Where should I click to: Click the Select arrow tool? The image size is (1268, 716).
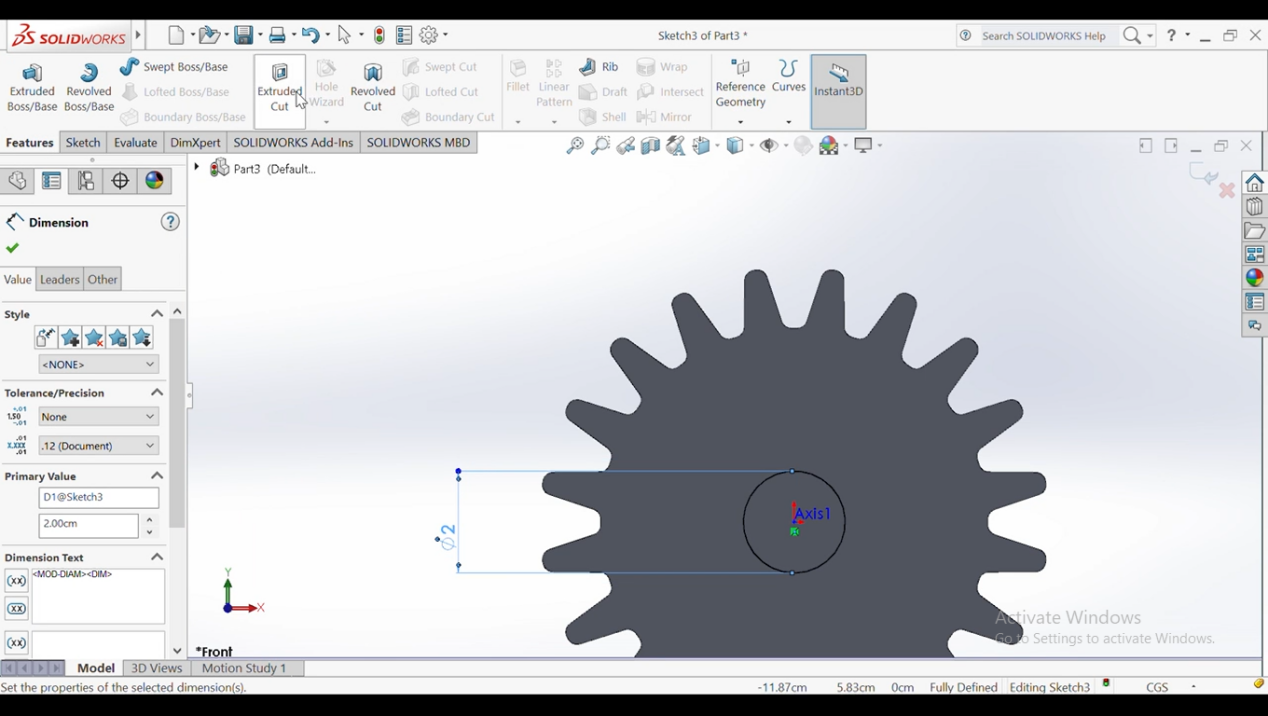tap(346, 35)
